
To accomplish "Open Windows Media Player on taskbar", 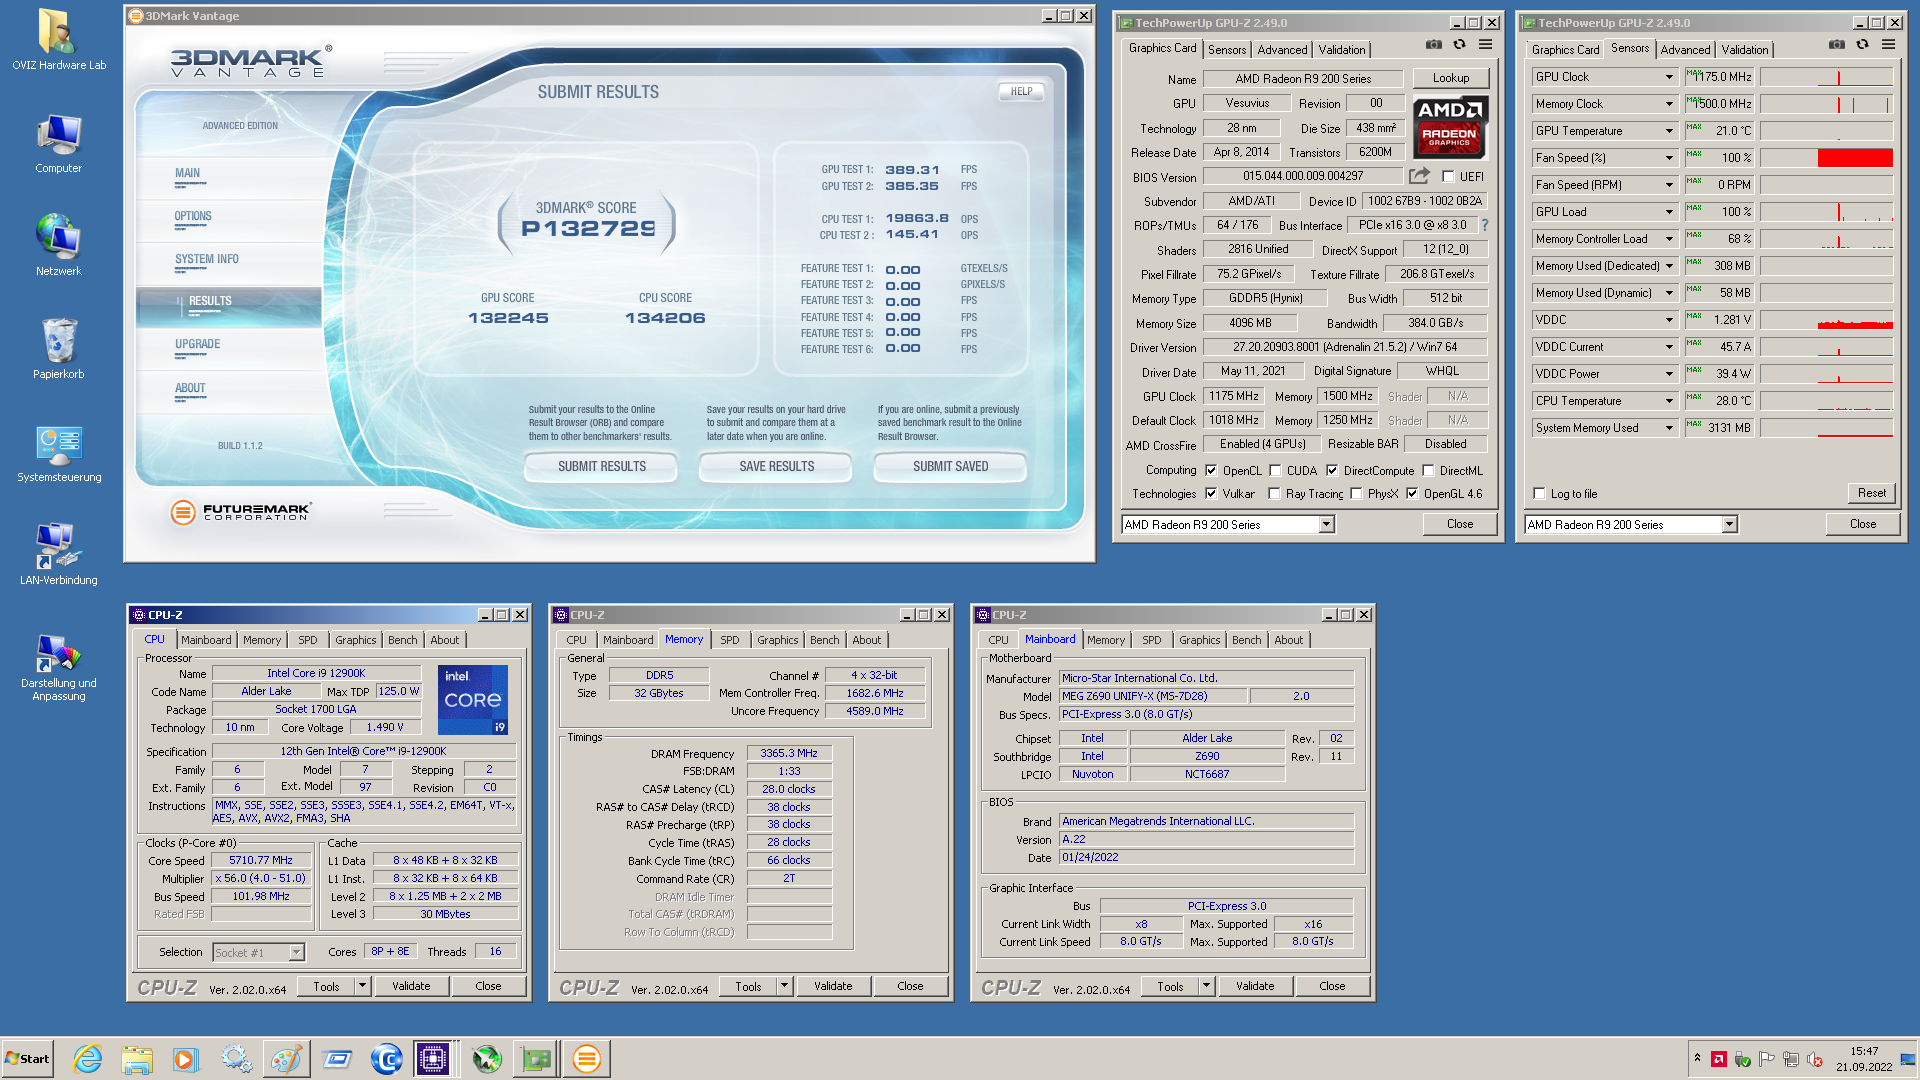I will 186,1059.
